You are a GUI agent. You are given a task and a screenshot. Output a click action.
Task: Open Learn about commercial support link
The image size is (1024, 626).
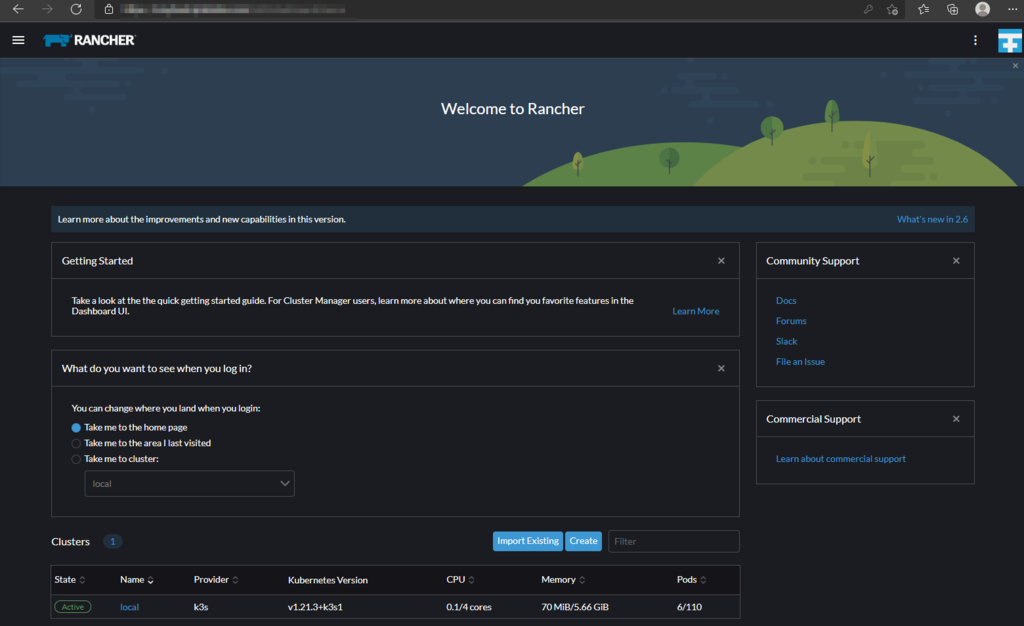840,459
